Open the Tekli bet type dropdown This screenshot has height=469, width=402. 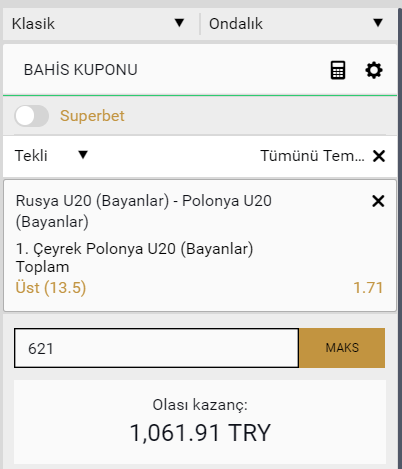tap(51, 155)
